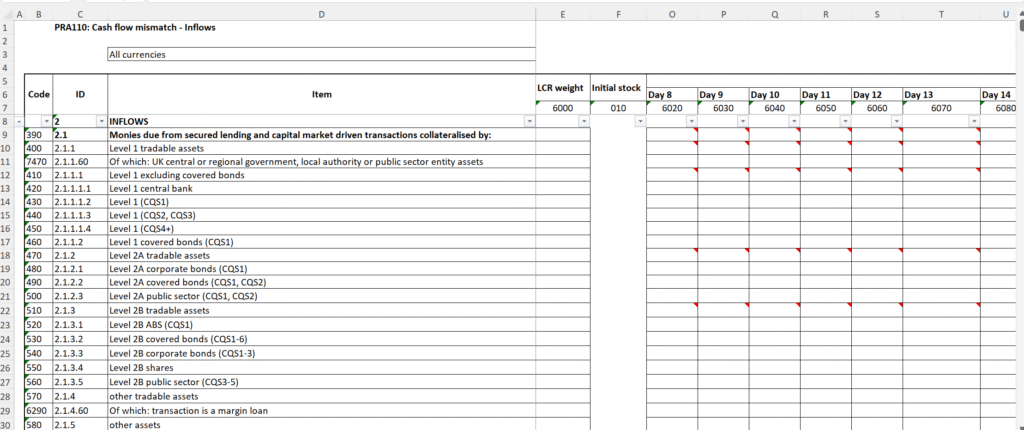Click the 'Initial stock' heading cell
The width and height of the screenshot is (1024, 430).
click(618, 88)
